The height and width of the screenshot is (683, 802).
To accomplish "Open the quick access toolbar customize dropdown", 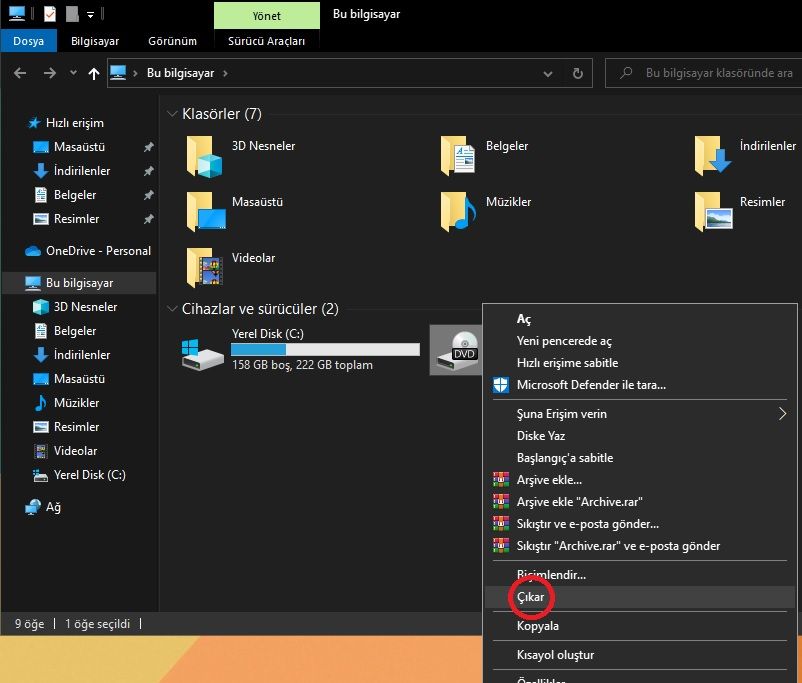I will pos(90,15).
